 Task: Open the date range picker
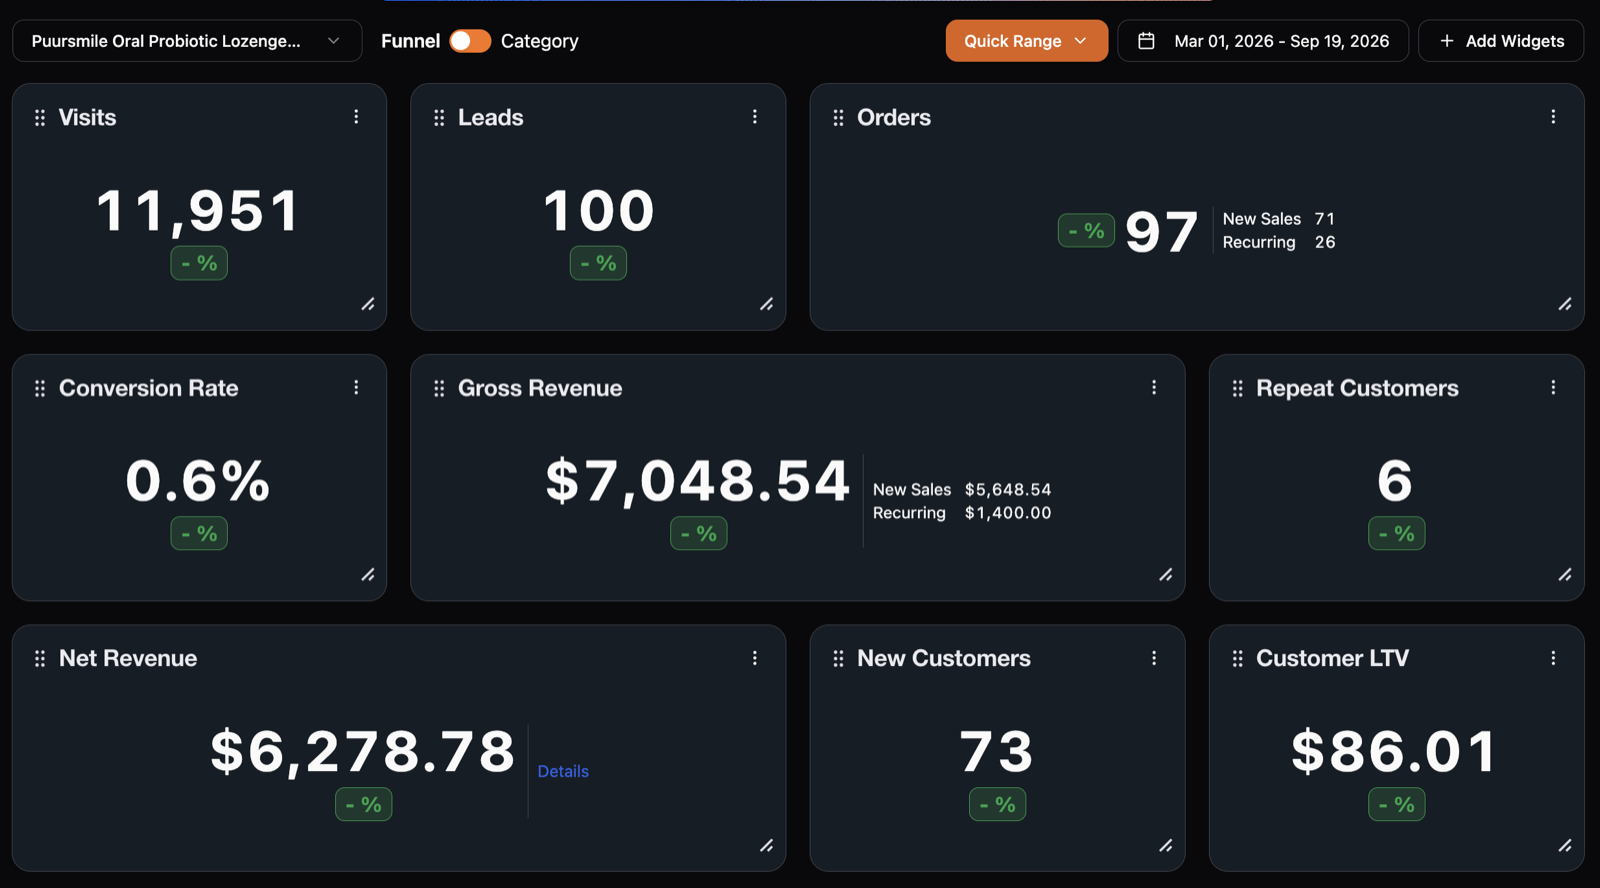[1263, 41]
